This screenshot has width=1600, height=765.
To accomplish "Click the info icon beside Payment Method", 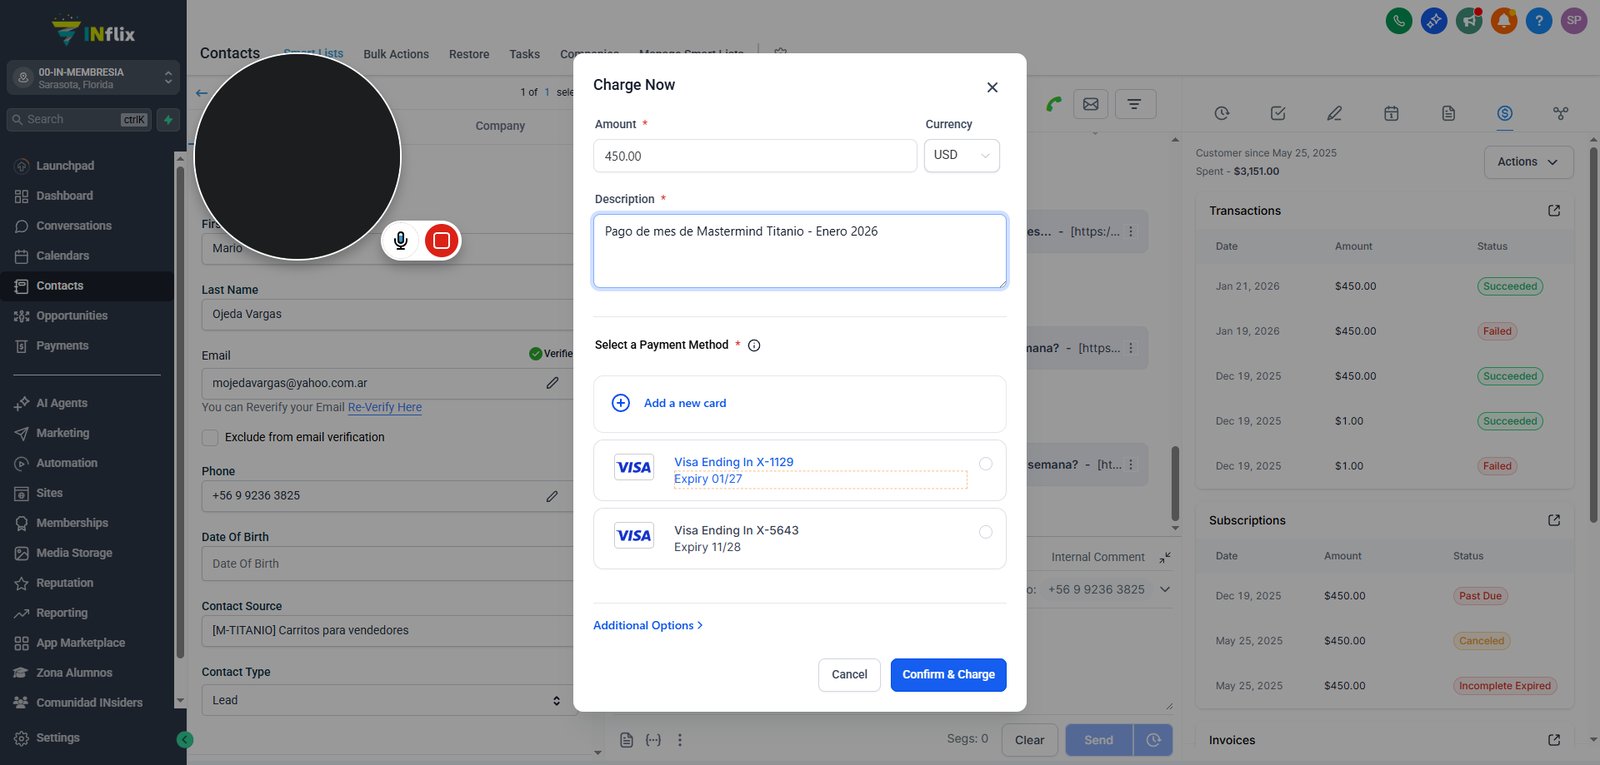I will click(x=754, y=345).
